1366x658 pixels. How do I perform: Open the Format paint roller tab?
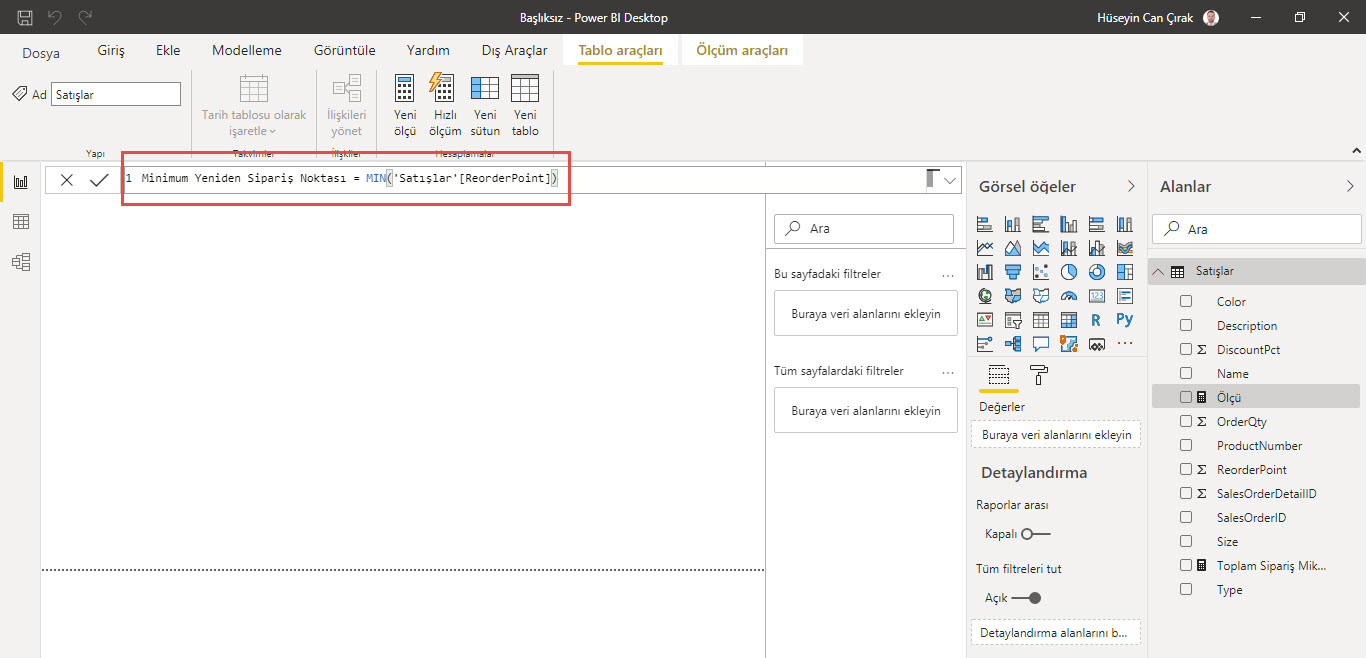[1039, 375]
